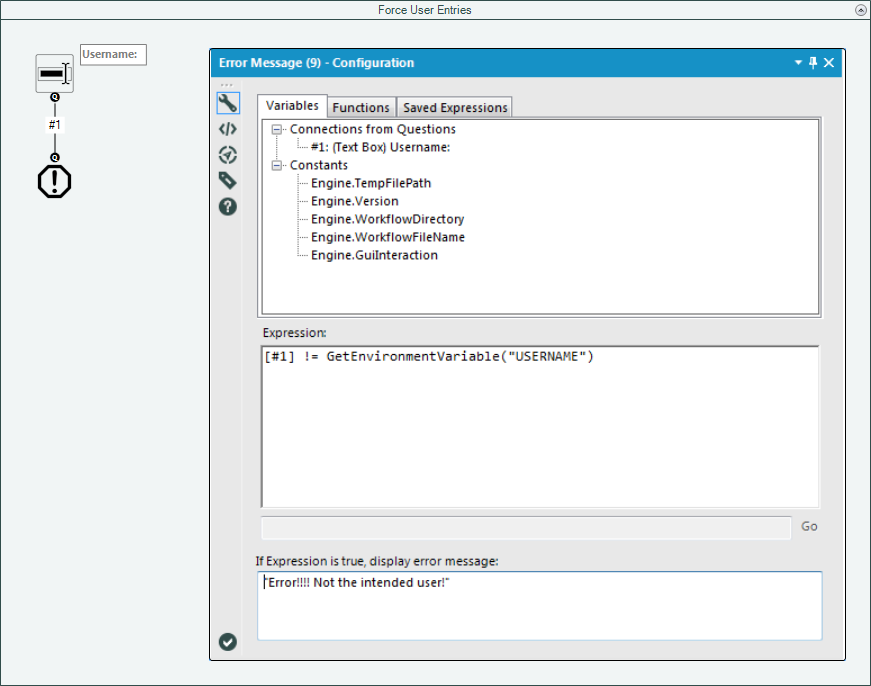871x686 pixels.
Task: Select Engine.WorkflowFileName constant
Action: [388, 237]
